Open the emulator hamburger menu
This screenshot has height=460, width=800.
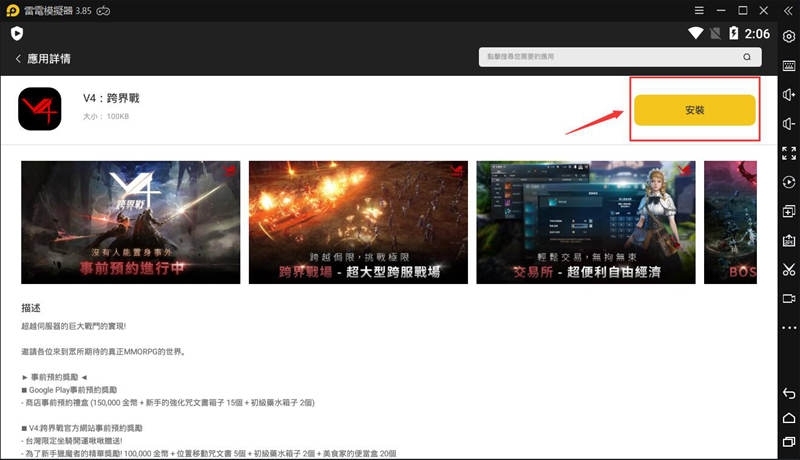pos(699,10)
